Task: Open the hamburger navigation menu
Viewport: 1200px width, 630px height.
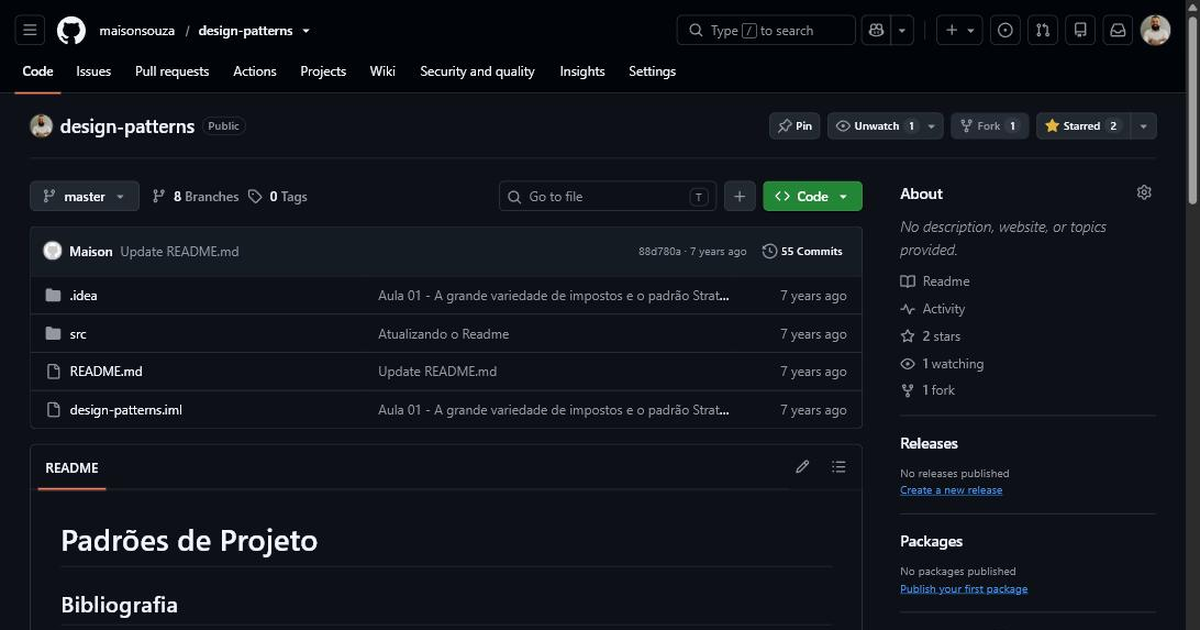Action: [30, 30]
